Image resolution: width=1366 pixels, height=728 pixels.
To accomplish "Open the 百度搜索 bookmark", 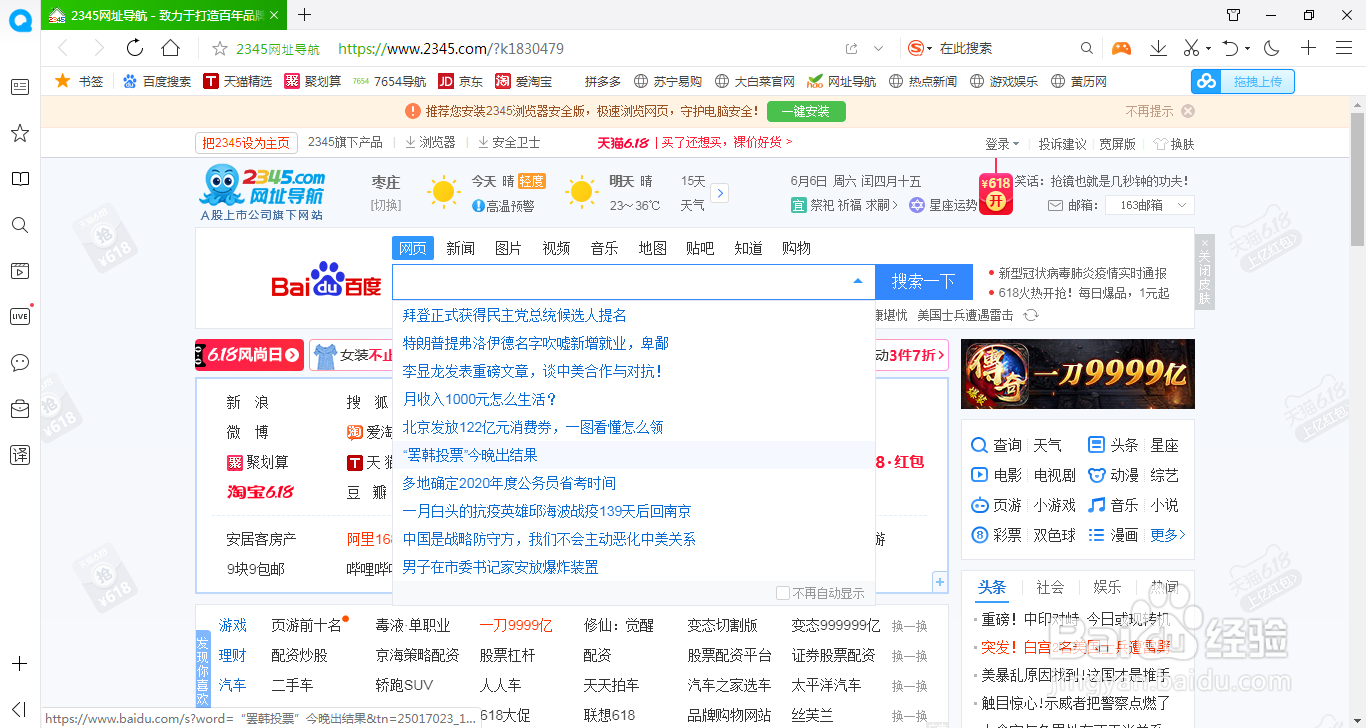I will pos(157,81).
